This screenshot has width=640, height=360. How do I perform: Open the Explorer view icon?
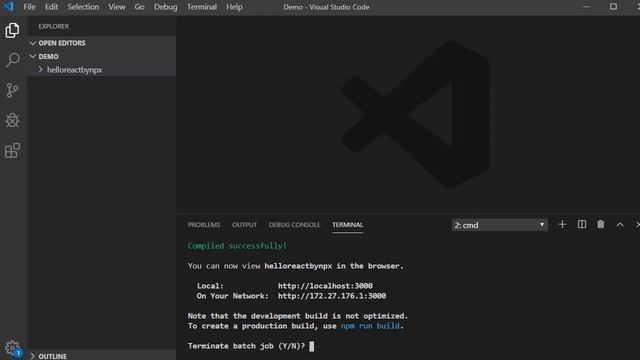[x=12, y=30]
